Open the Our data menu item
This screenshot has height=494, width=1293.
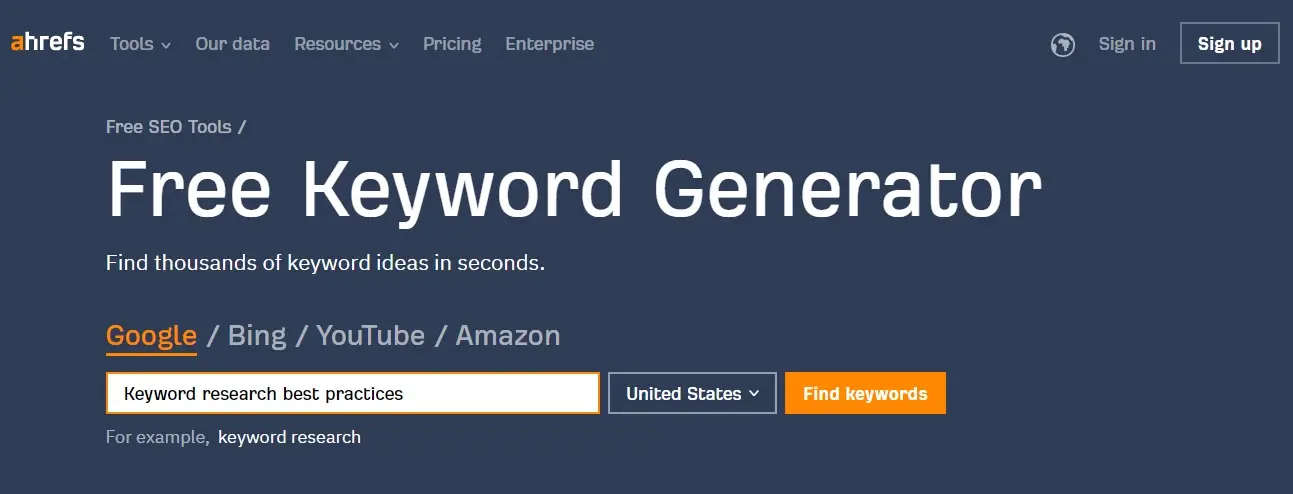[x=233, y=44]
